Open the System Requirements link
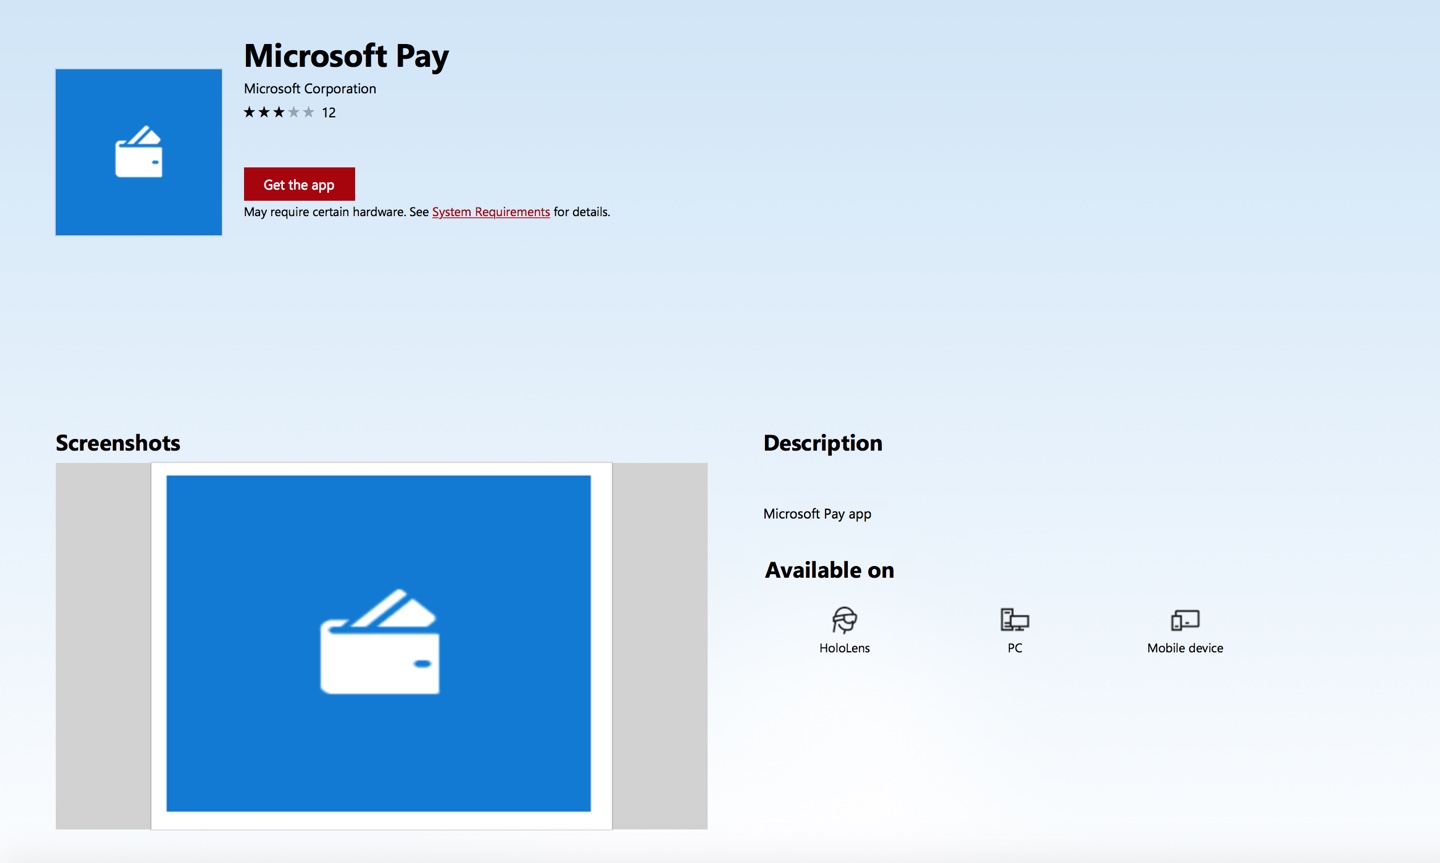The image size is (1440, 863). tap(491, 212)
